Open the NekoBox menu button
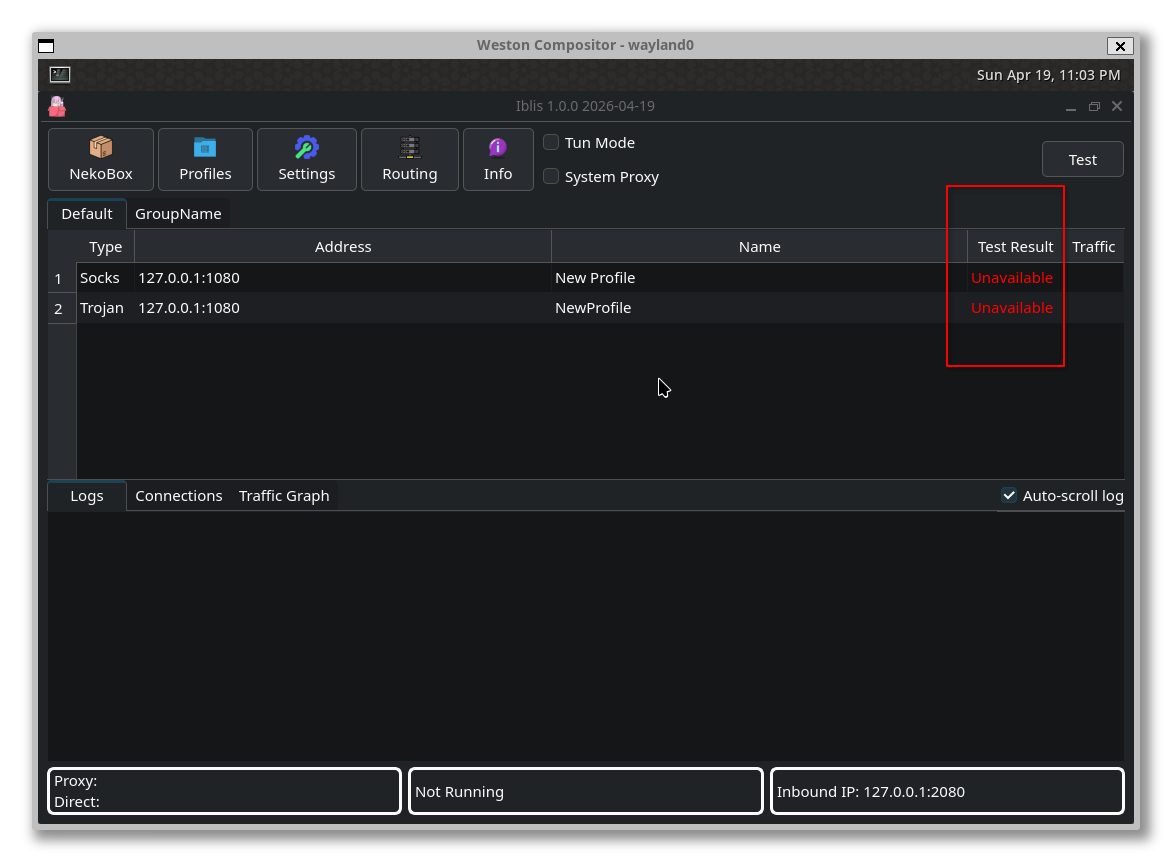The height and width of the screenshot is (862, 1172). (101, 159)
